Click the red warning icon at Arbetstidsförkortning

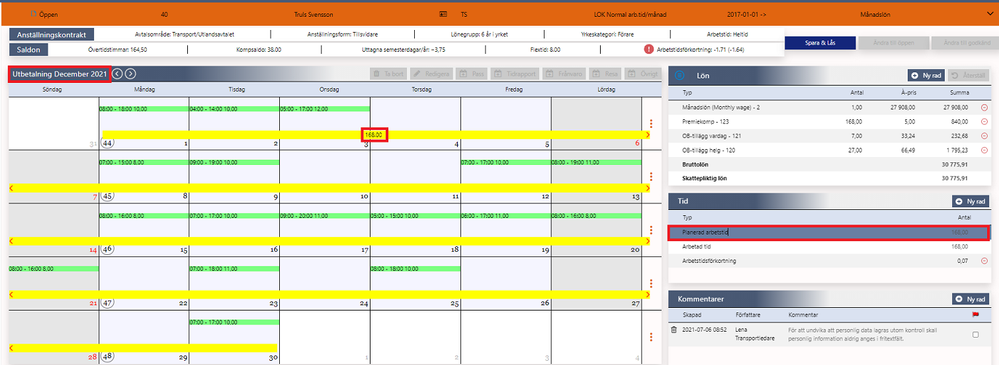click(x=648, y=48)
